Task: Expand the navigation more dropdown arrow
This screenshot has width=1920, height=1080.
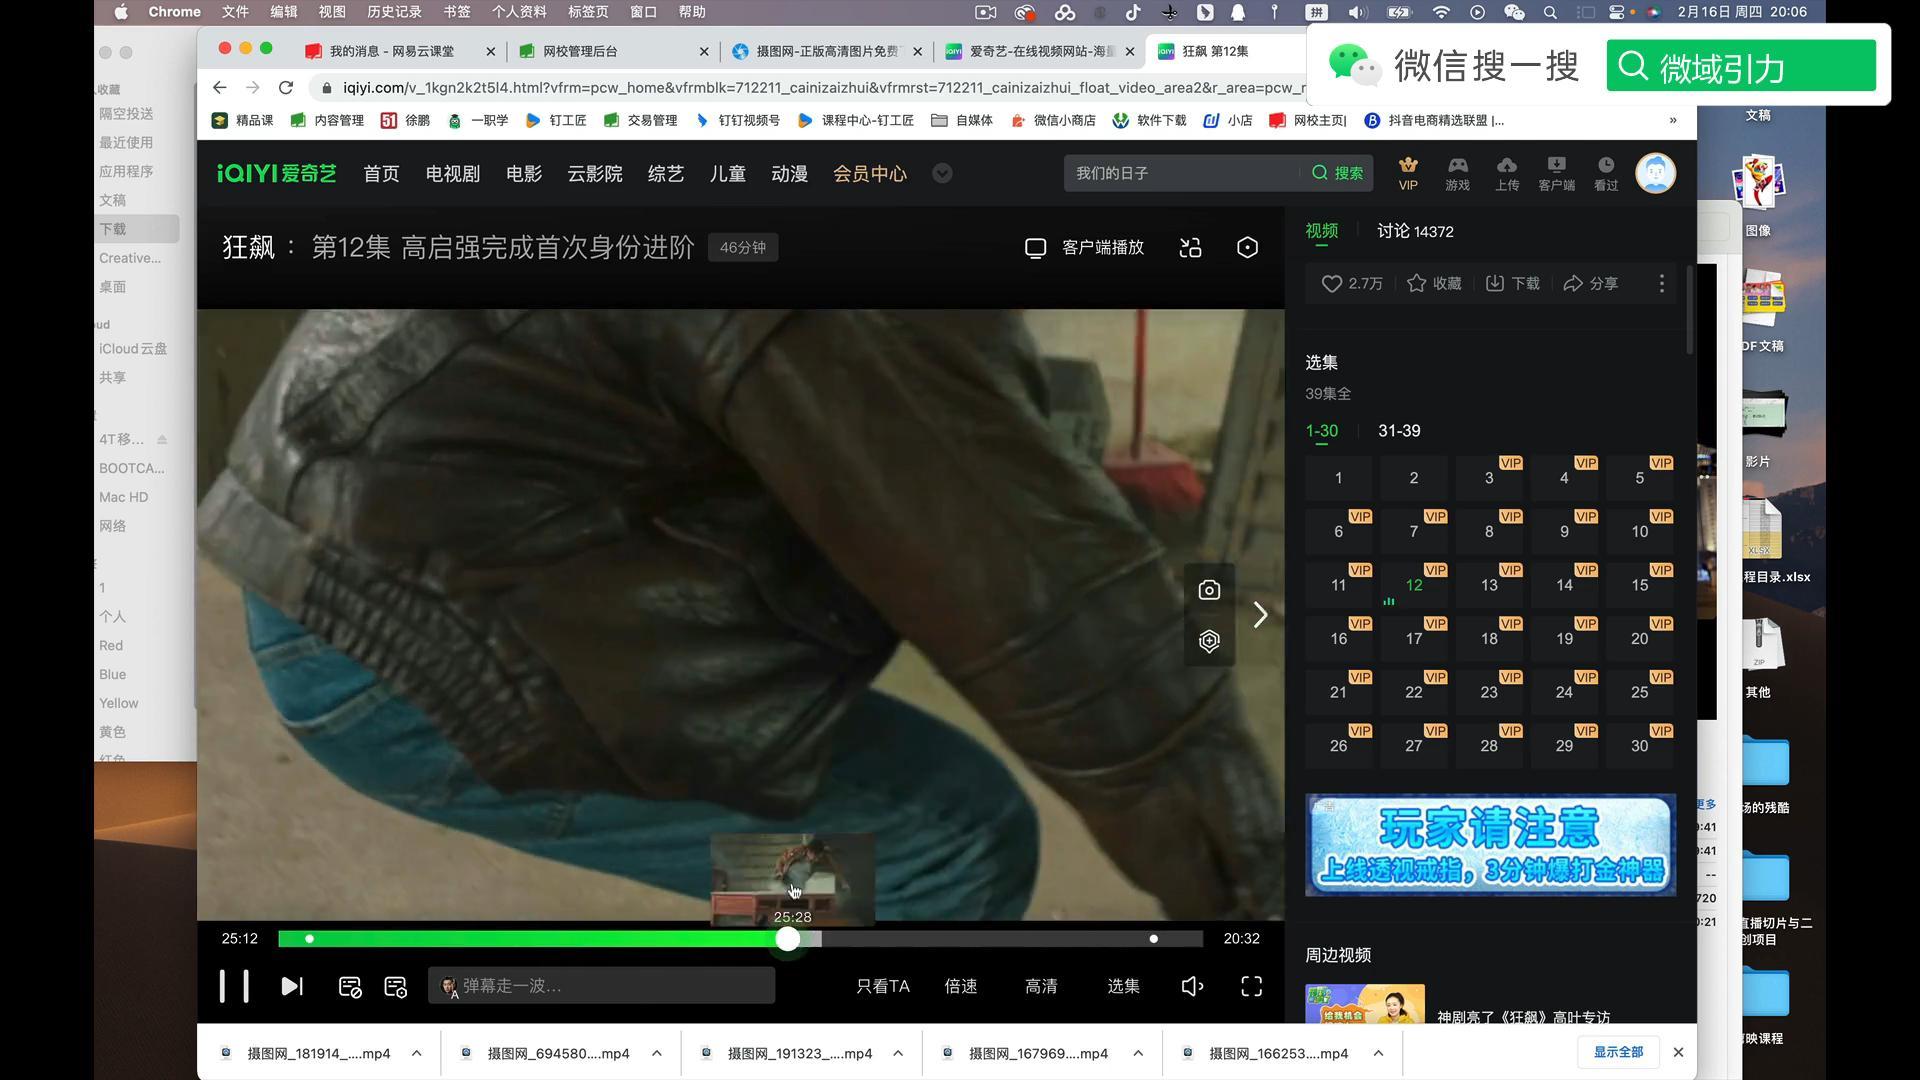Action: tap(942, 174)
